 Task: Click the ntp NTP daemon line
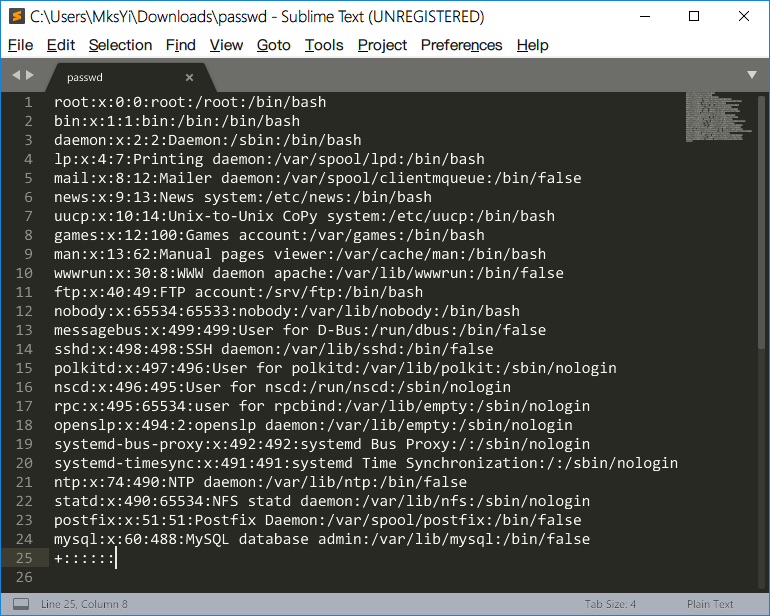coord(260,482)
